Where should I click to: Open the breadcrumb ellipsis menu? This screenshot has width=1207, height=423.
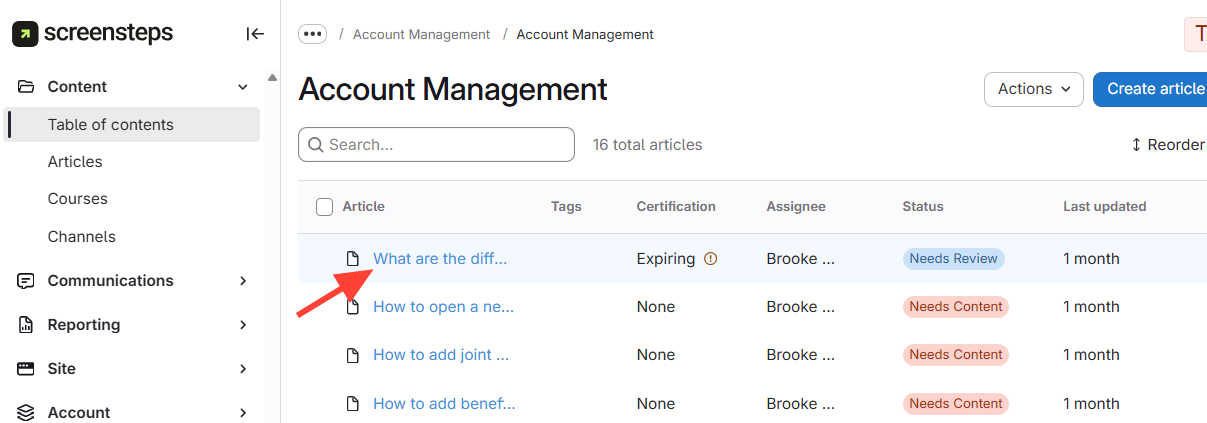point(313,34)
